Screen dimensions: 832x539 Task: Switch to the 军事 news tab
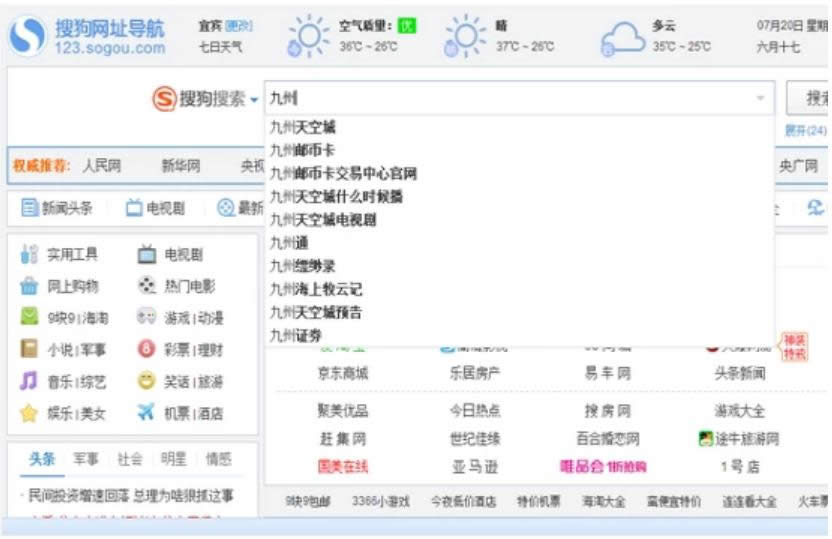(x=85, y=459)
